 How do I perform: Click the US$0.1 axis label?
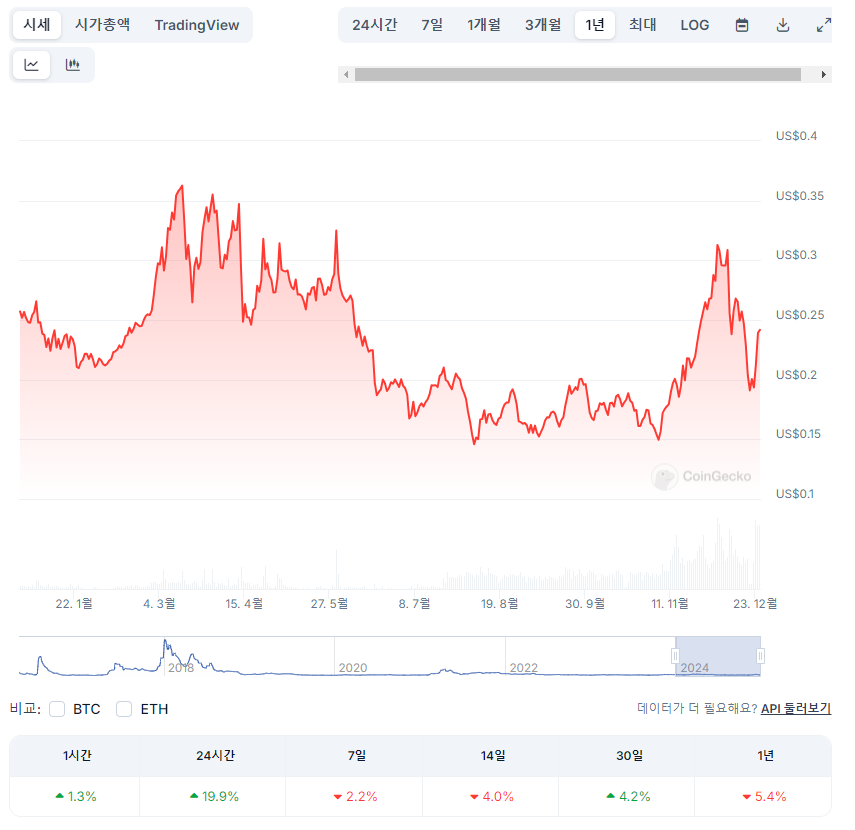(795, 494)
